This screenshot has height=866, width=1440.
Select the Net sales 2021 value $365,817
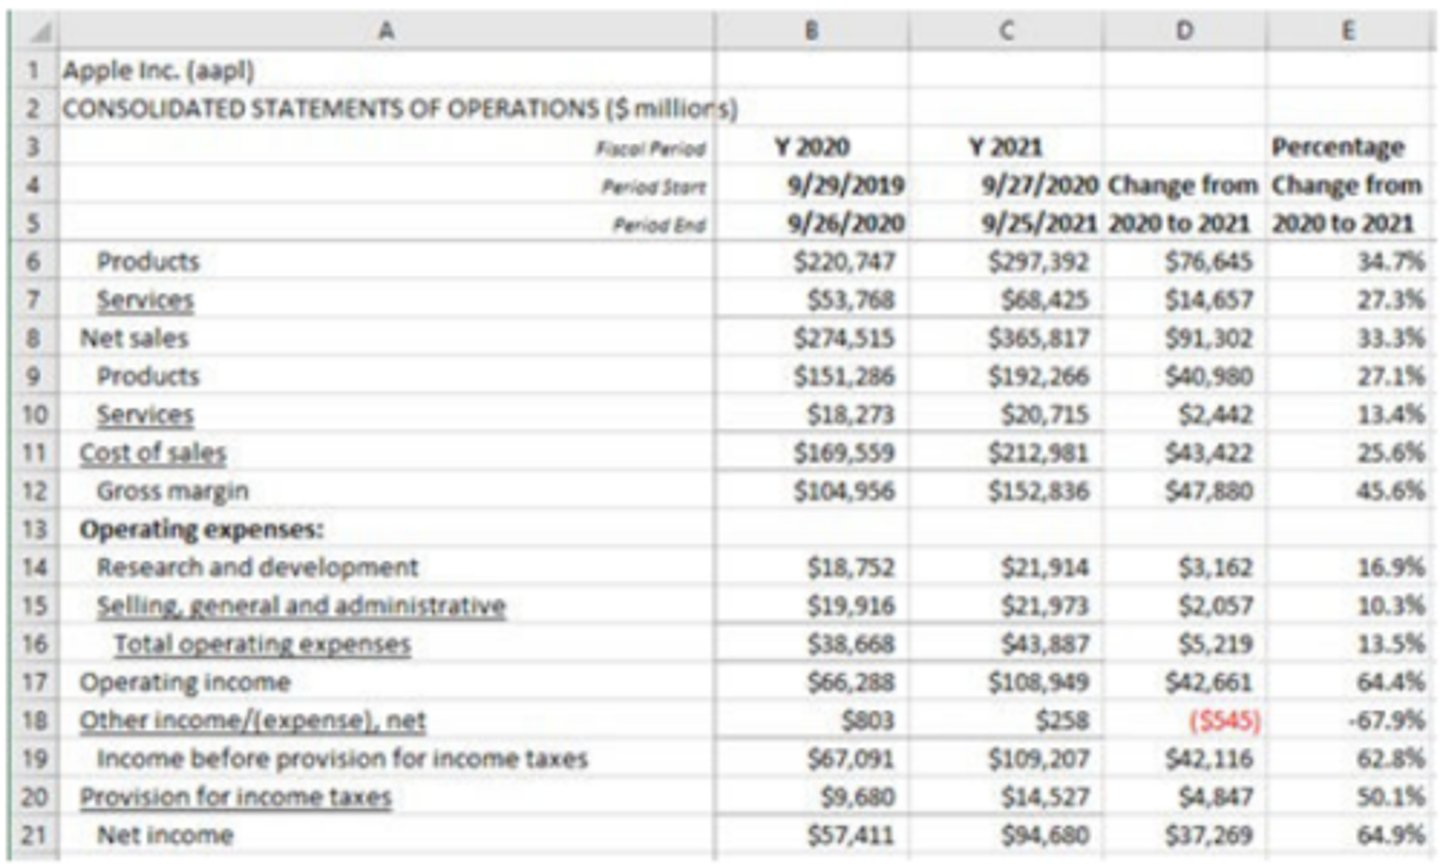pyautogui.click(x=1038, y=338)
